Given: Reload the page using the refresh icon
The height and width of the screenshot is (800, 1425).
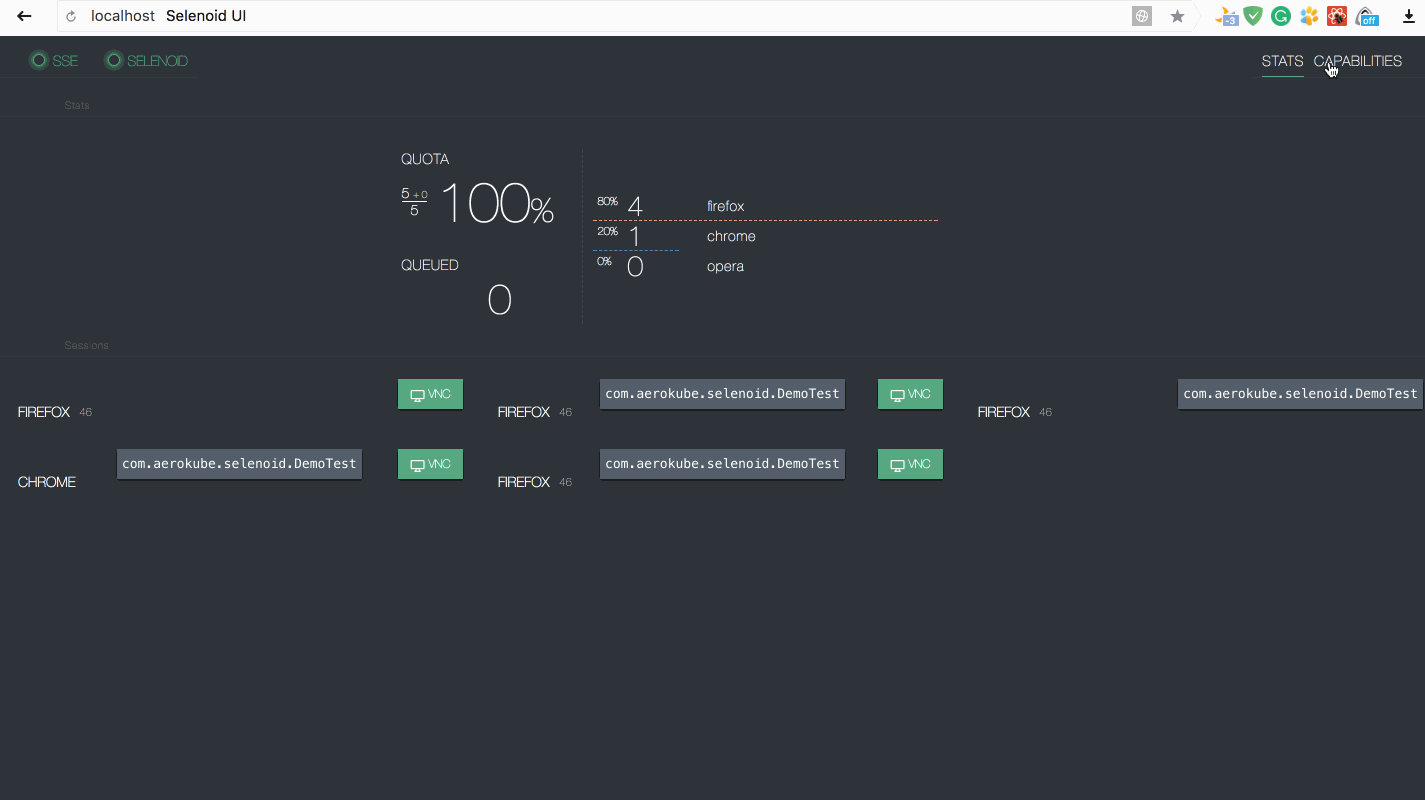Looking at the screenshot, I should (71, 17).
